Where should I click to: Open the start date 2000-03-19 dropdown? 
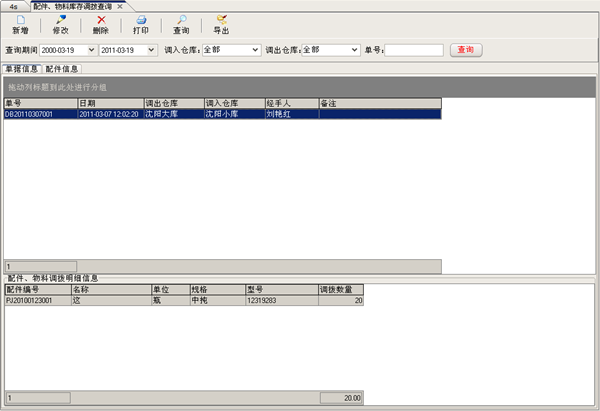pos(89,49)
